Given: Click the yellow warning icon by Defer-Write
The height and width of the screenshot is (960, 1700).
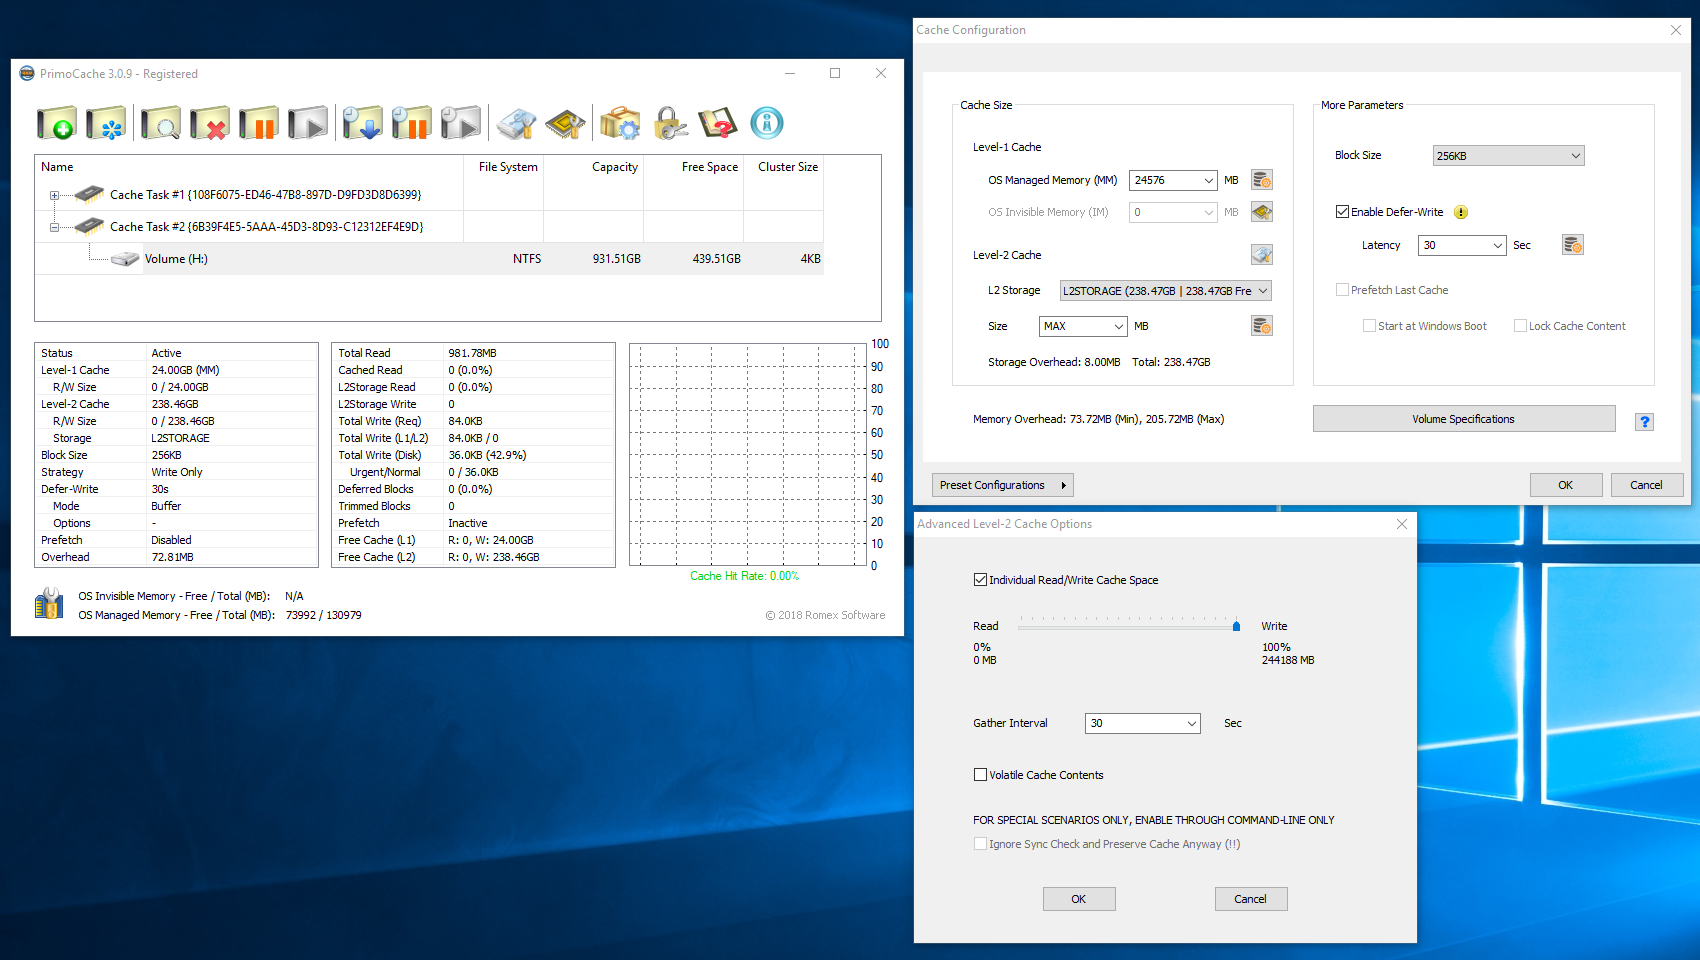Looking at the screenshot, I should pyautogui.click(x=1461, y=212).
